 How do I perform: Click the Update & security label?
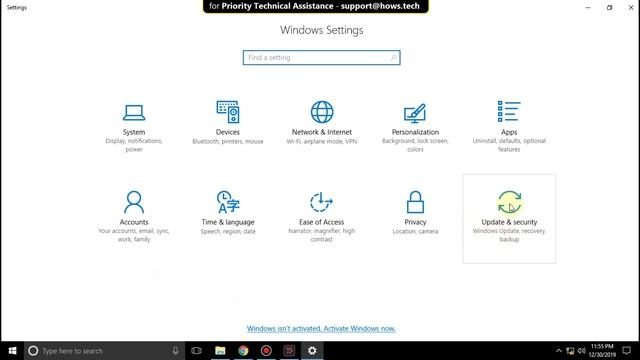509,222
